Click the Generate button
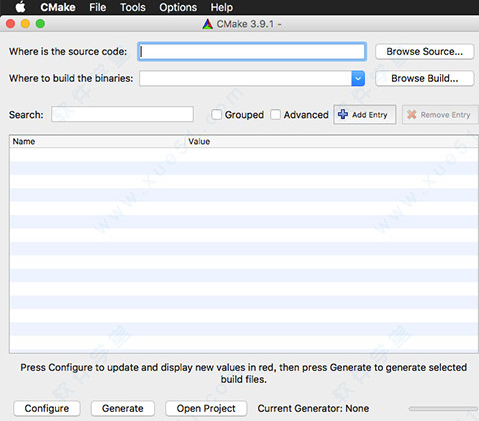The image size is (479, 421). pyautogui.click(x=123, y=408)
